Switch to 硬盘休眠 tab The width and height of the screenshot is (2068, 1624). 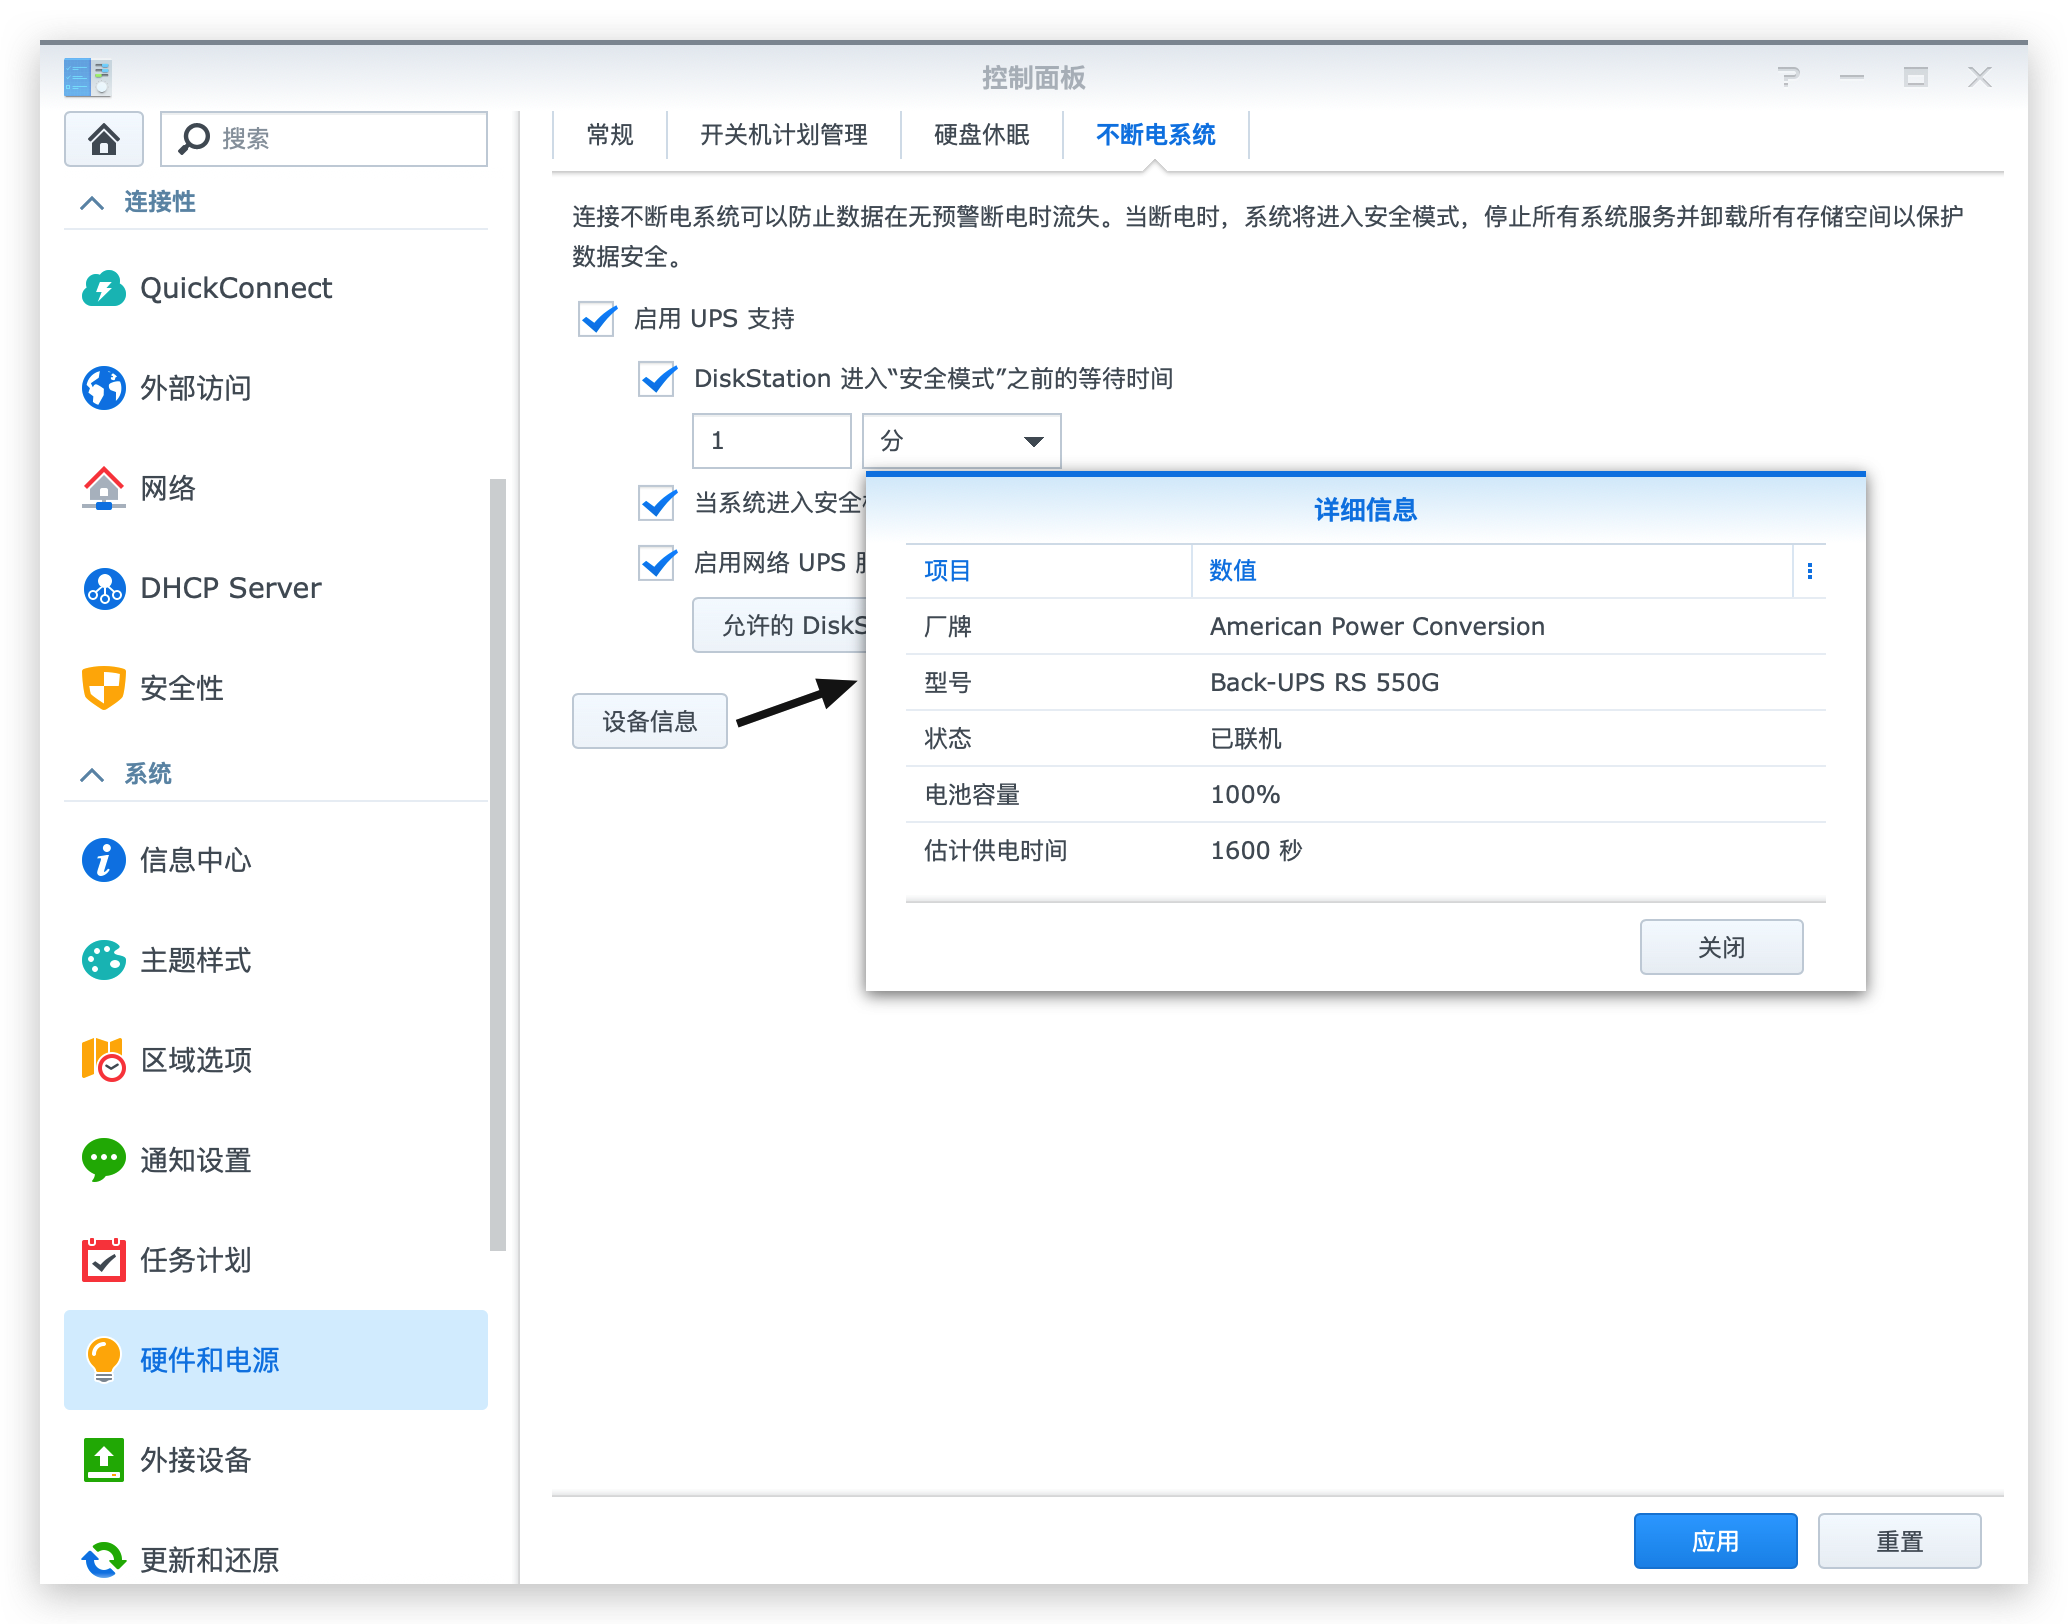981,135
